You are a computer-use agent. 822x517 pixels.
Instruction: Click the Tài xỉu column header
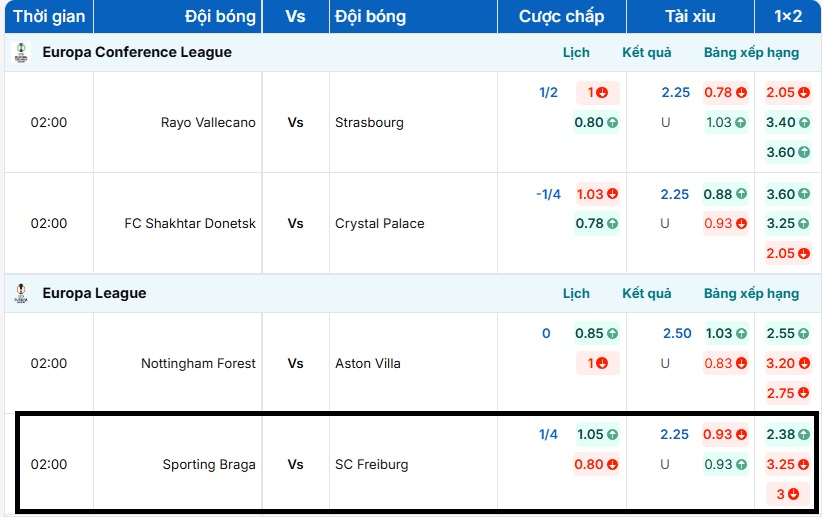click(x=690, y=16)
